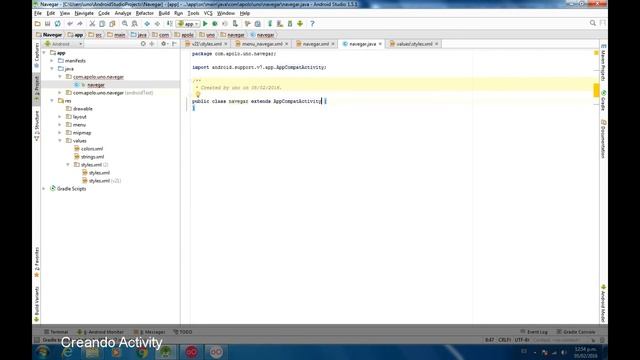Image resolution: width=640 pixels, height=360 pixels.
Task: Select the drawable folder
Action: coord(82,109)
